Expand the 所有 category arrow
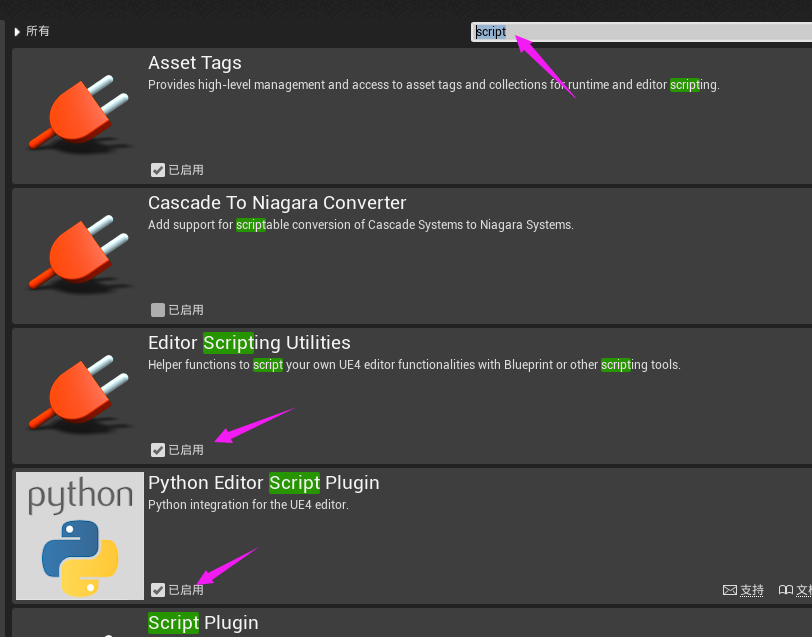 pos(17,32)
